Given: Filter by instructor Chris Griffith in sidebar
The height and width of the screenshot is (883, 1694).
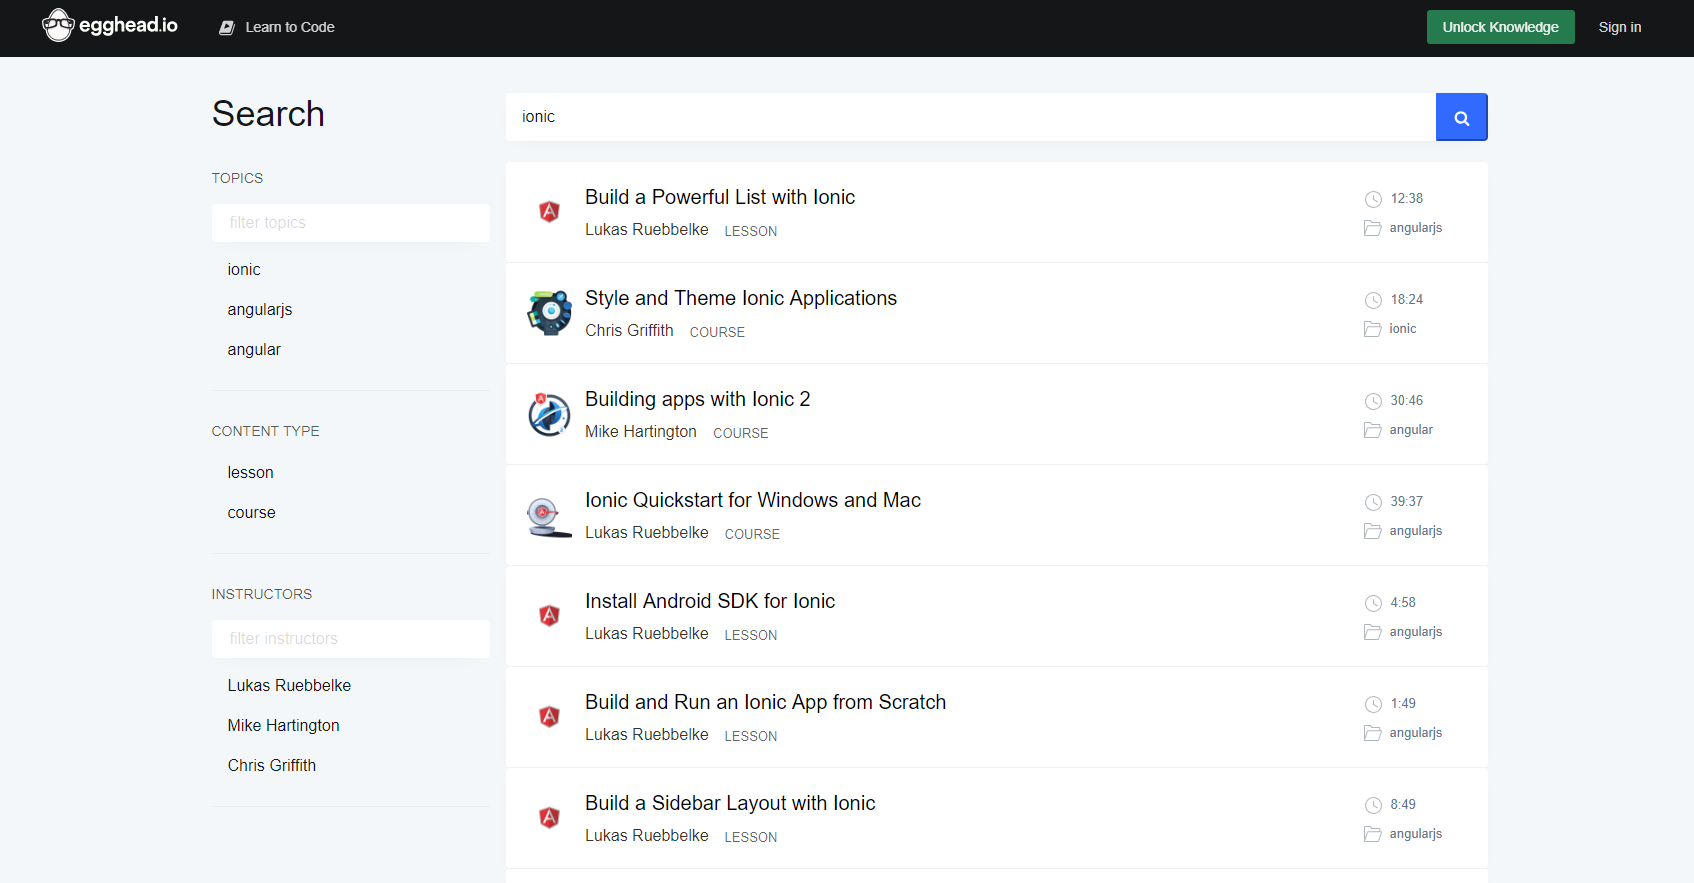Looking at the screenshot, I should [x=271, y=766].
